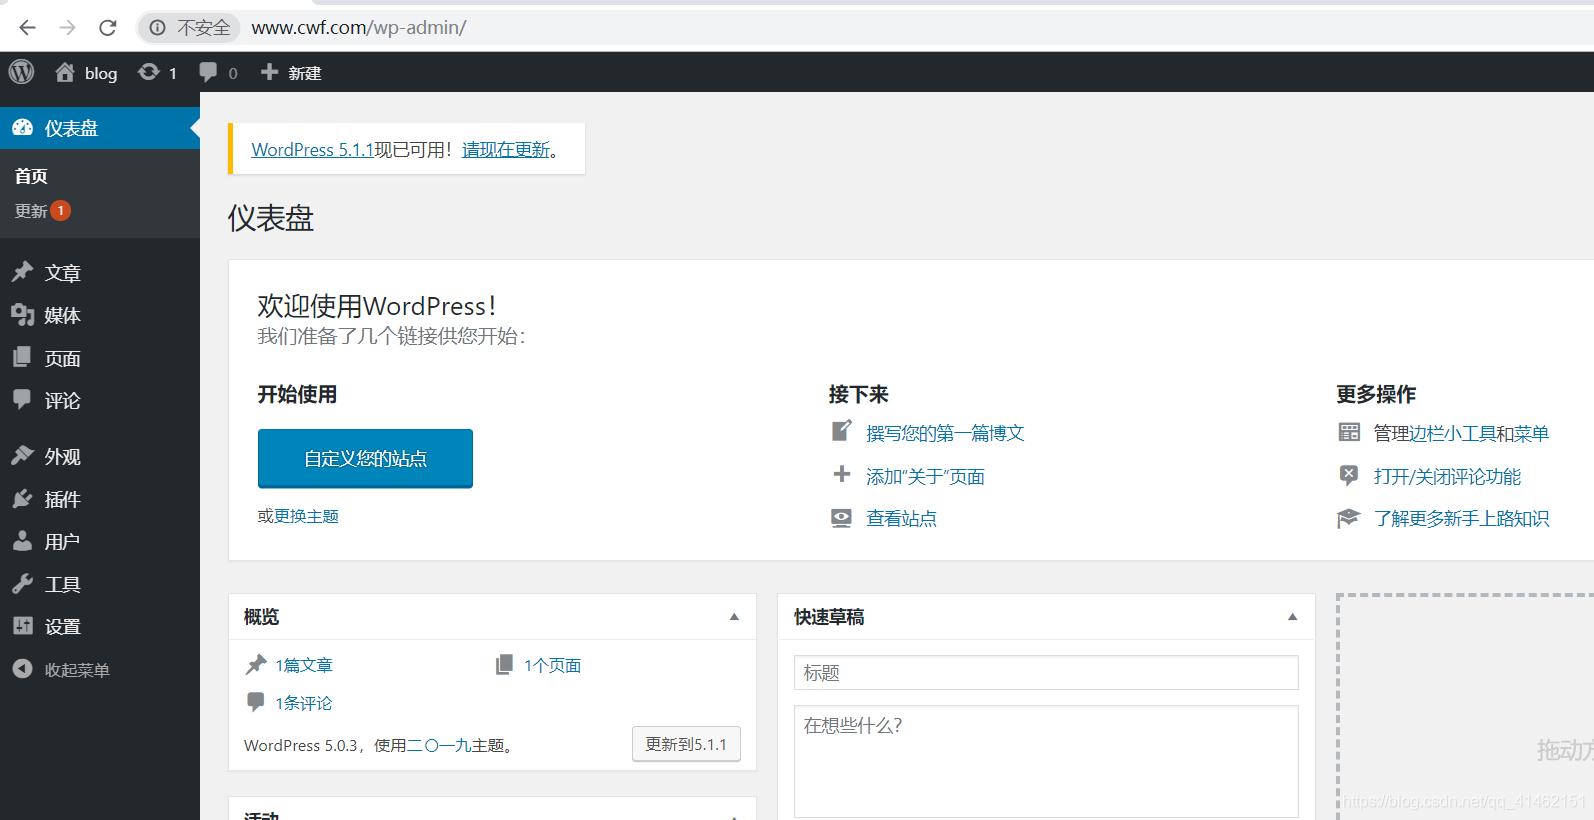This screenshot has height=820, width=1594.
Task: Click the 在想些什么? text area
Action: tap(1046, 761)
